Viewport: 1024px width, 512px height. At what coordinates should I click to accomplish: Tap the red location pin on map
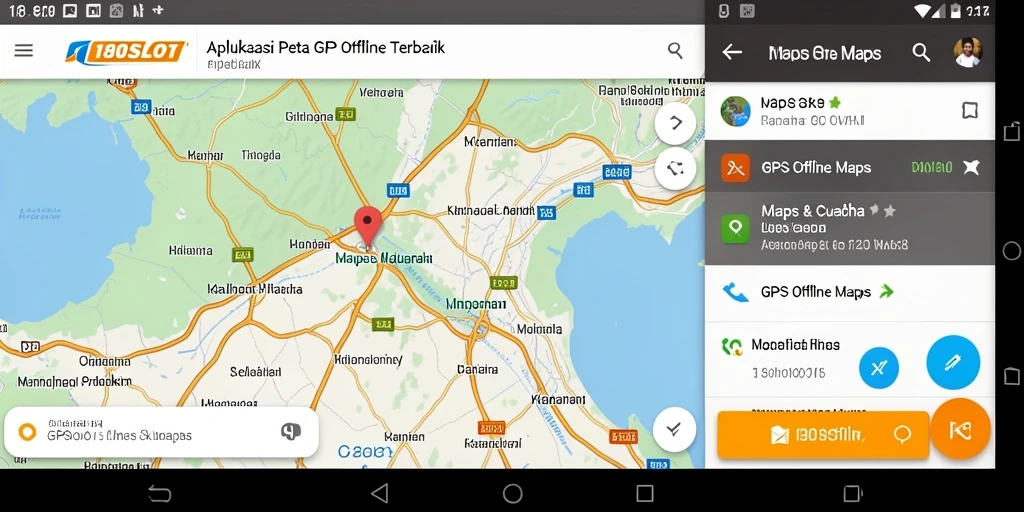pos(368,227)
